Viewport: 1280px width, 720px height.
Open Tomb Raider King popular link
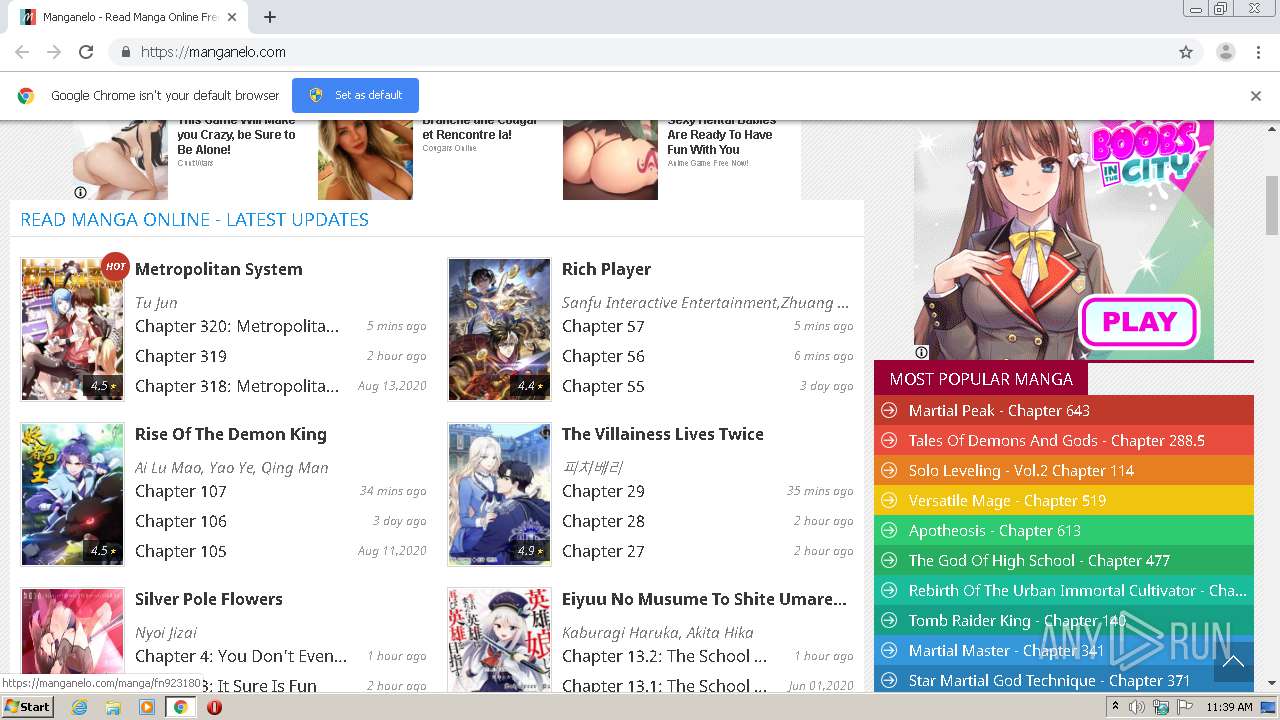click(x=1018, y=621)
